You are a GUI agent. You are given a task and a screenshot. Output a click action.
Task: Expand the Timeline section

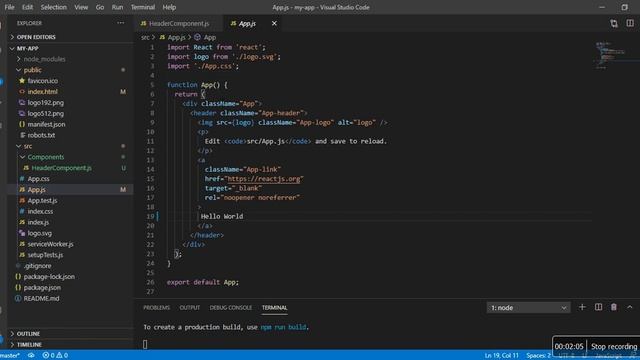(29, 344)
